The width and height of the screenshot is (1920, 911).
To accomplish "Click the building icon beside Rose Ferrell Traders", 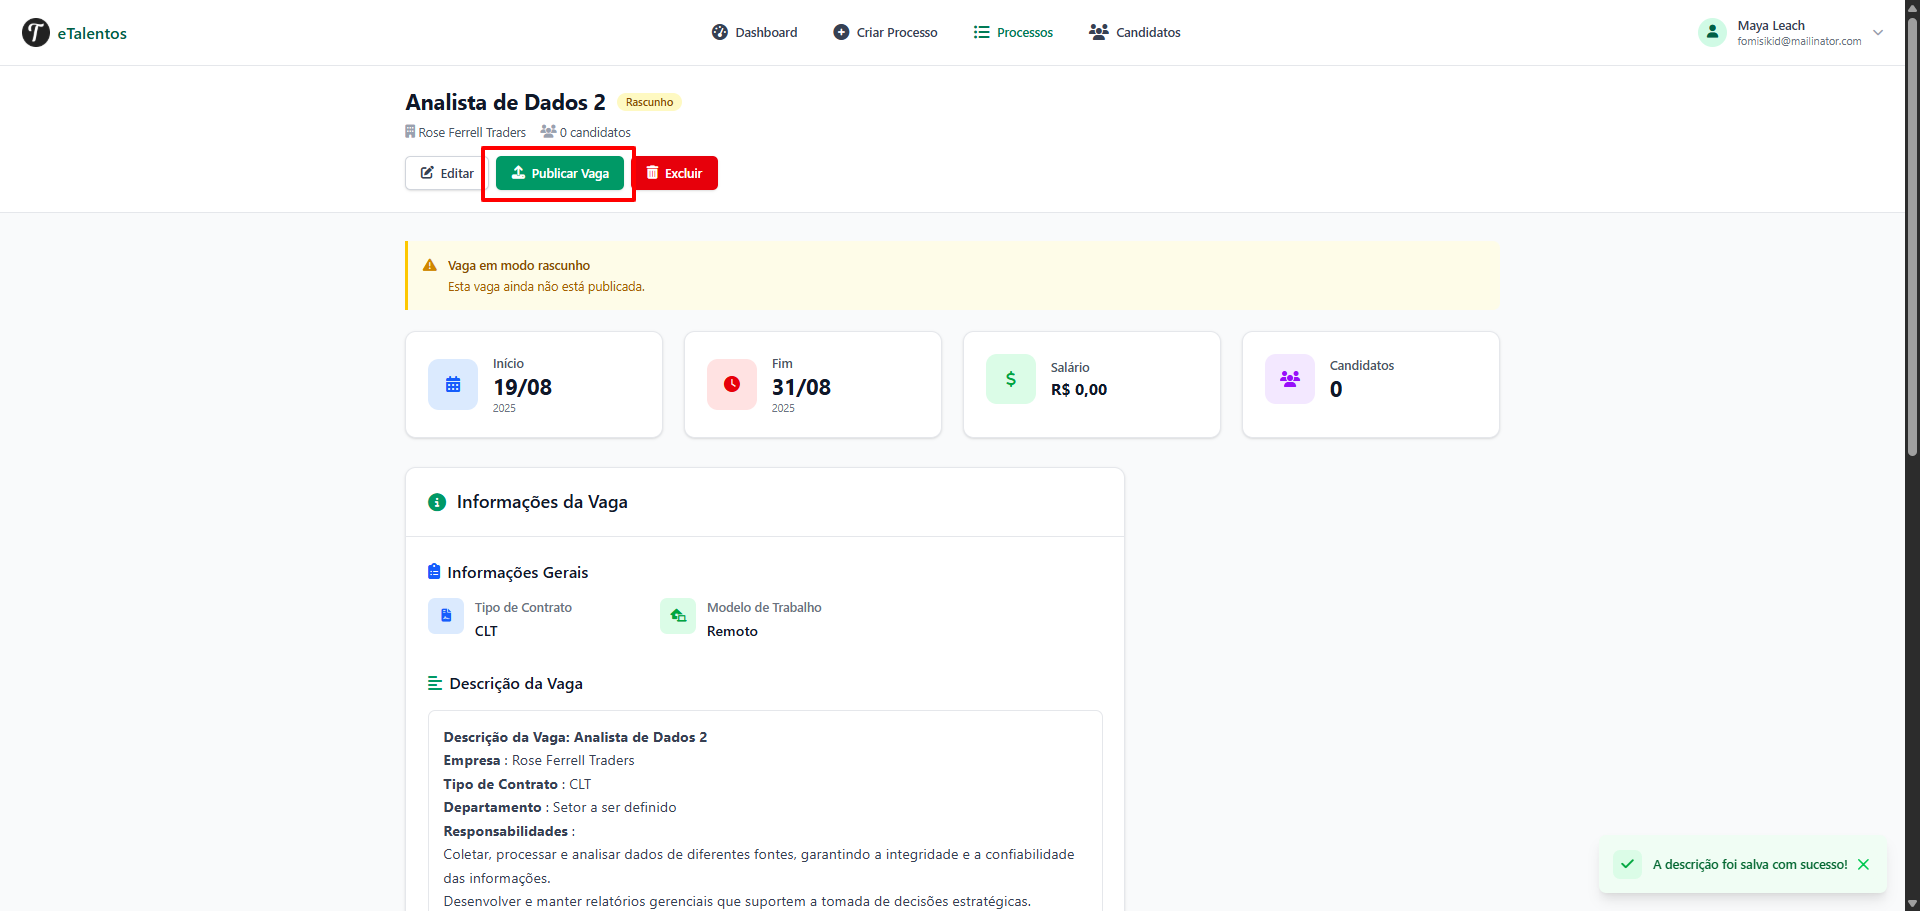I will click(x=410, y=132).
